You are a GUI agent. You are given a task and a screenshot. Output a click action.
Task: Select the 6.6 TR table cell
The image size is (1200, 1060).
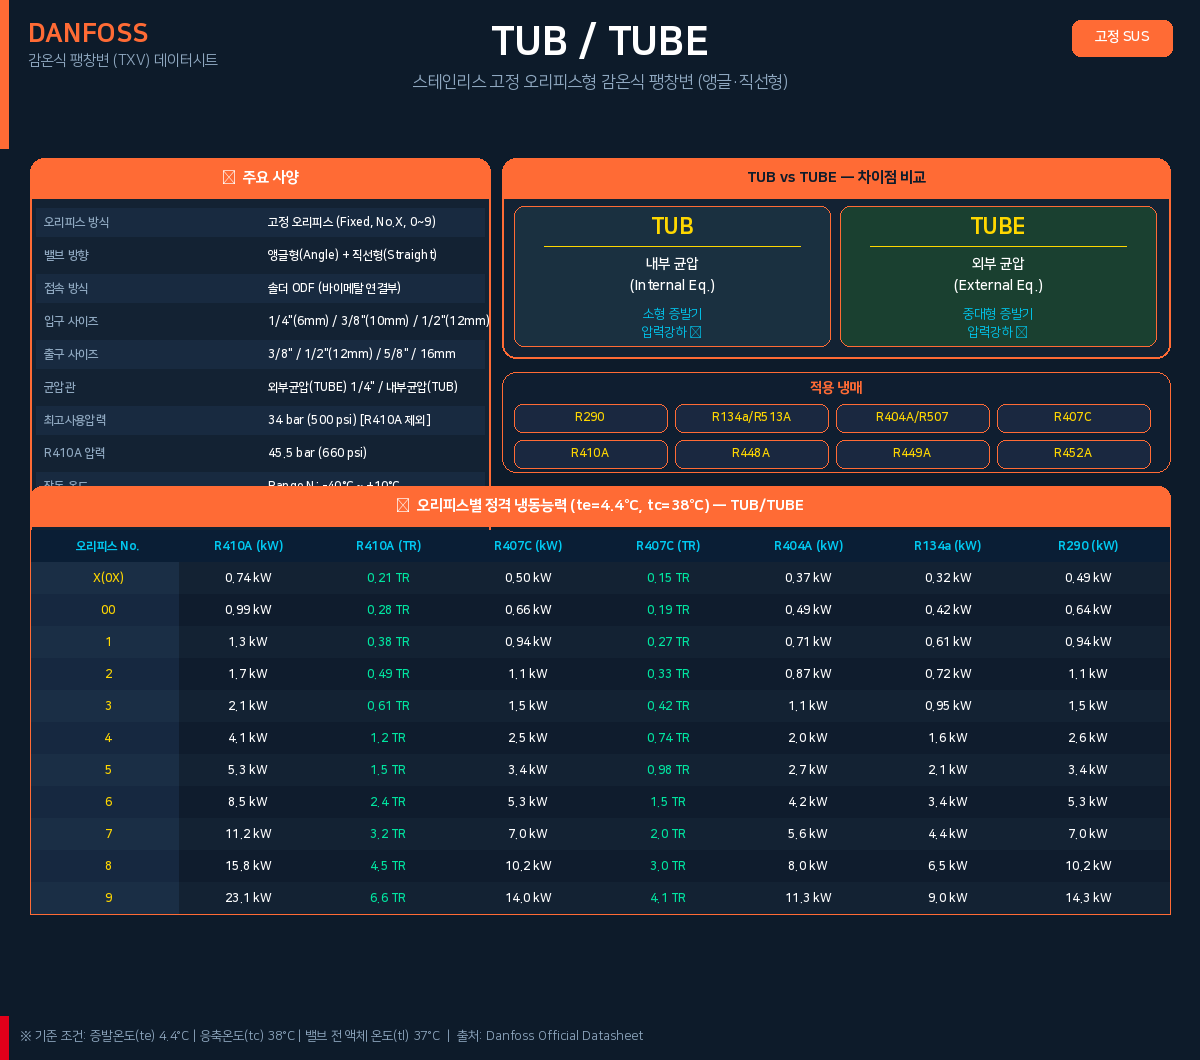click(x=388, y=898)
